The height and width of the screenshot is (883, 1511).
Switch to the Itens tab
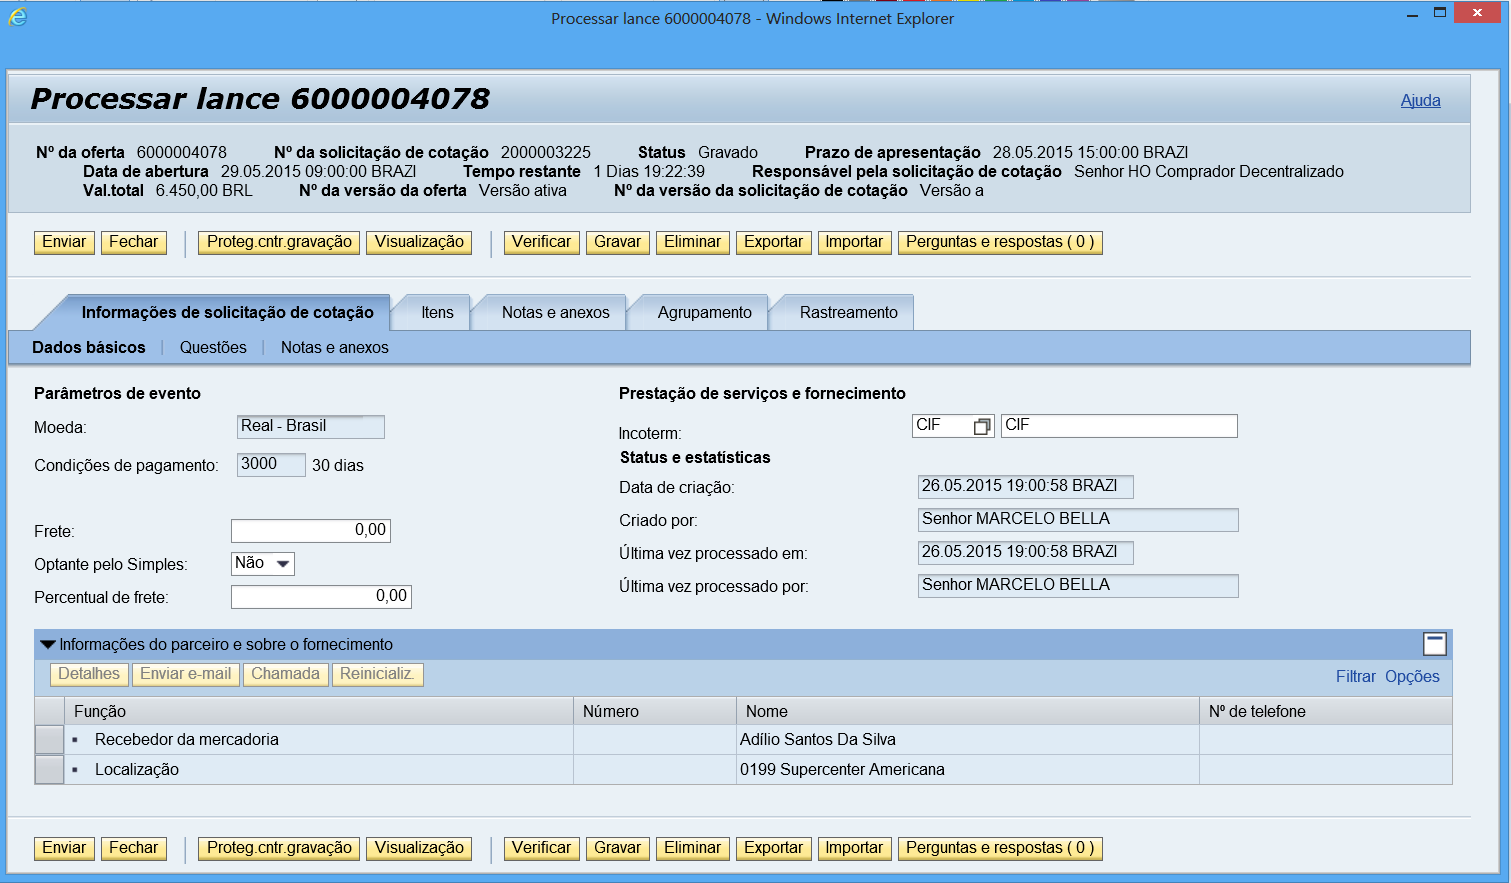point(437,312)
